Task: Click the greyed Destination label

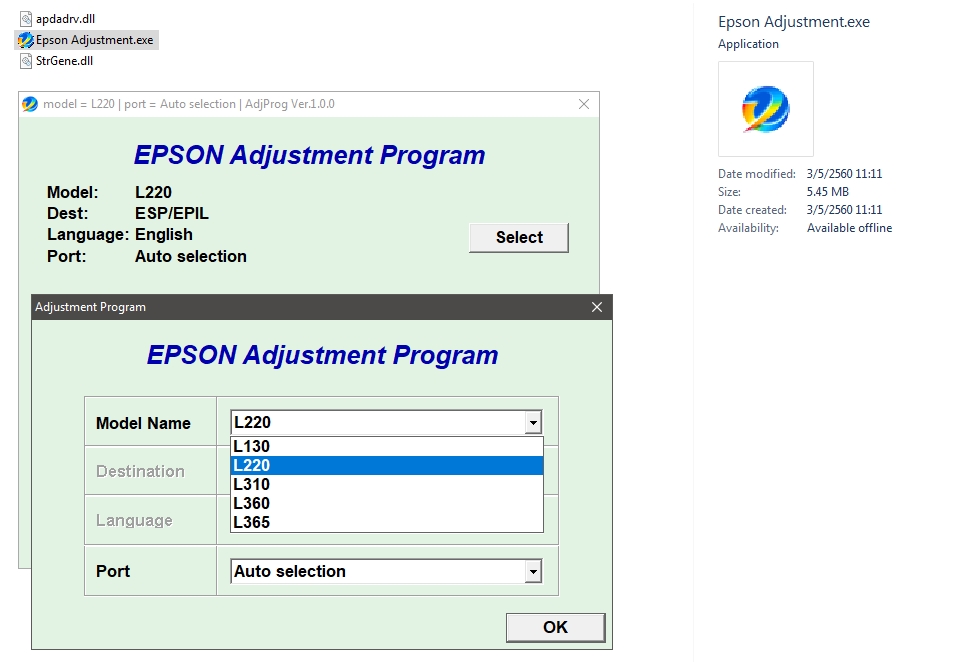Action: (140, 471)
